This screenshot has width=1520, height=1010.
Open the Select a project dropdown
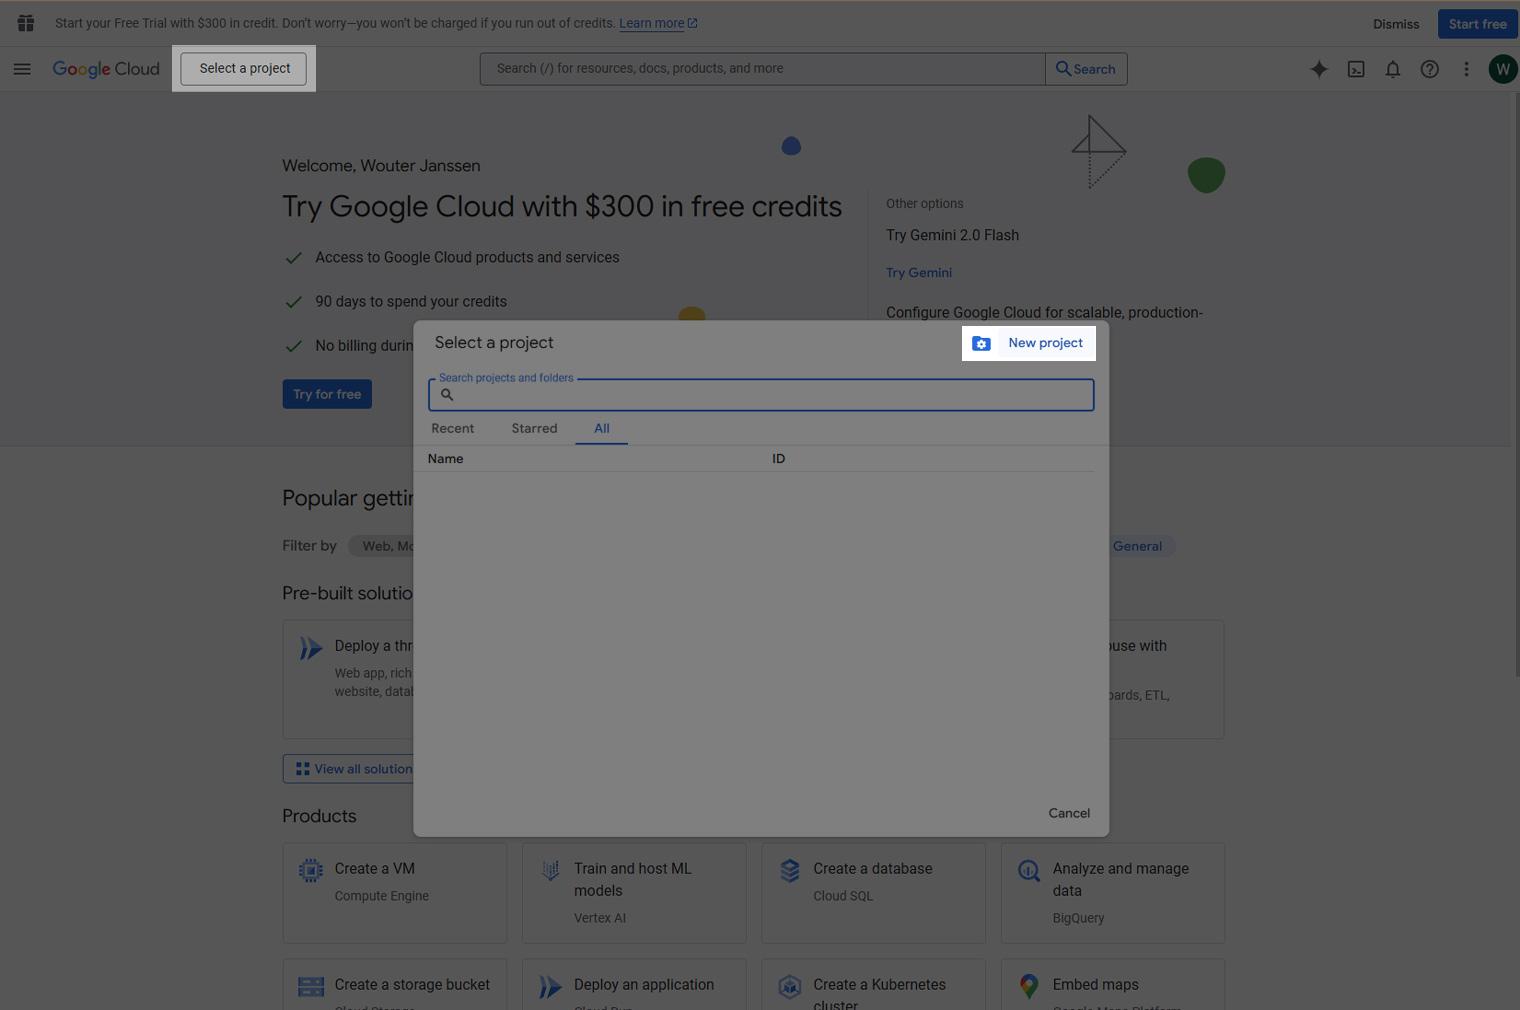(x=244, y=68)
